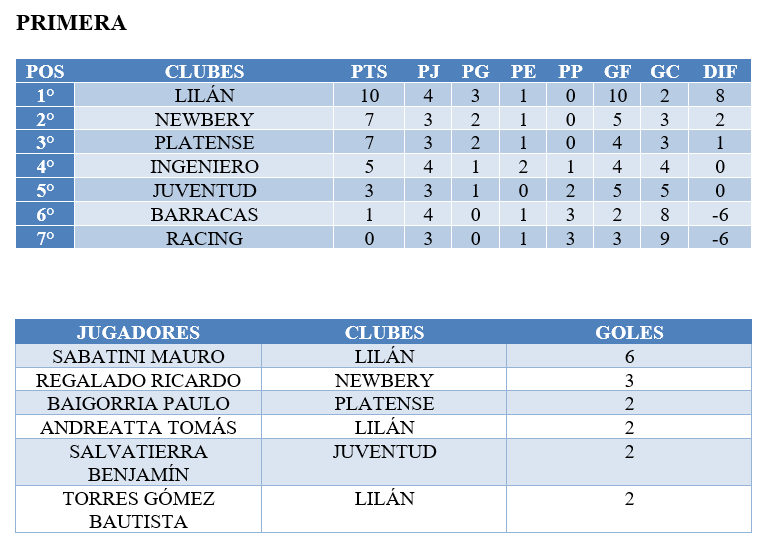
Task: Click the DIF column header
Action: click(720, 72)
